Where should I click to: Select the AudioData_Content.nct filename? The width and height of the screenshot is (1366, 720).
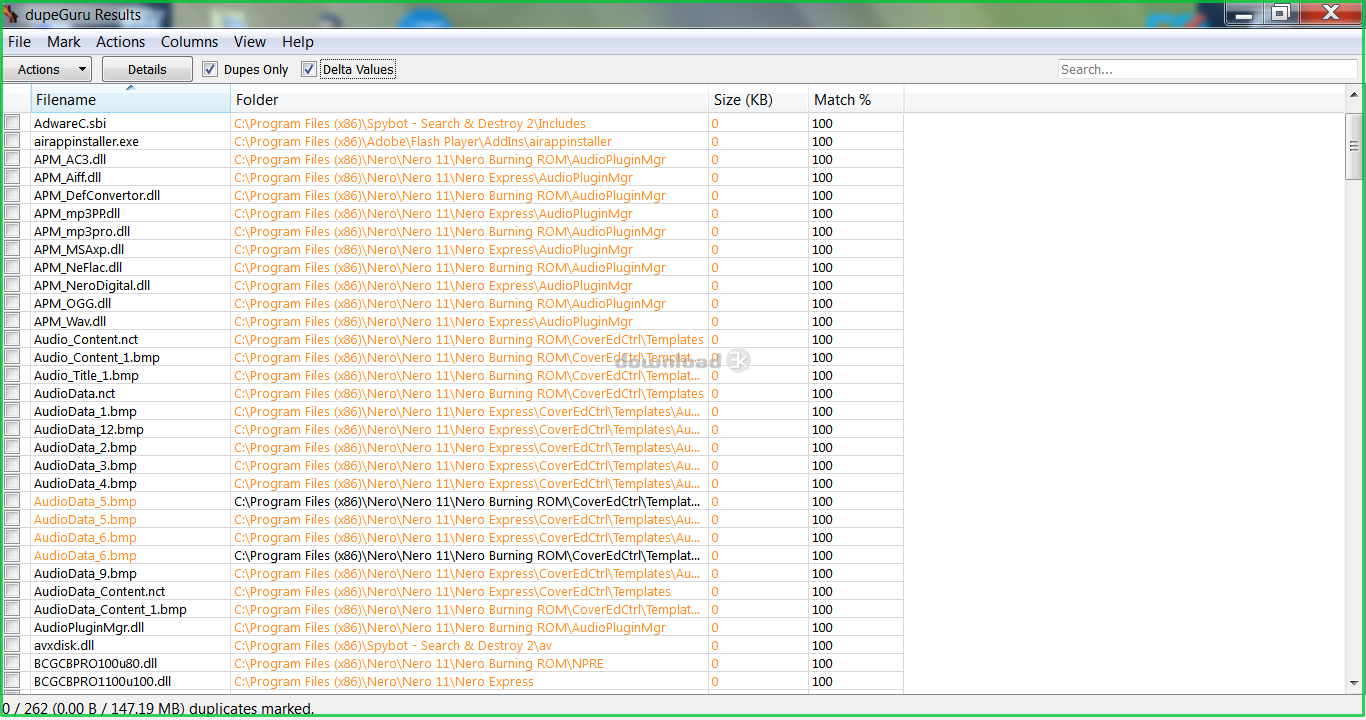click(100, 591)
